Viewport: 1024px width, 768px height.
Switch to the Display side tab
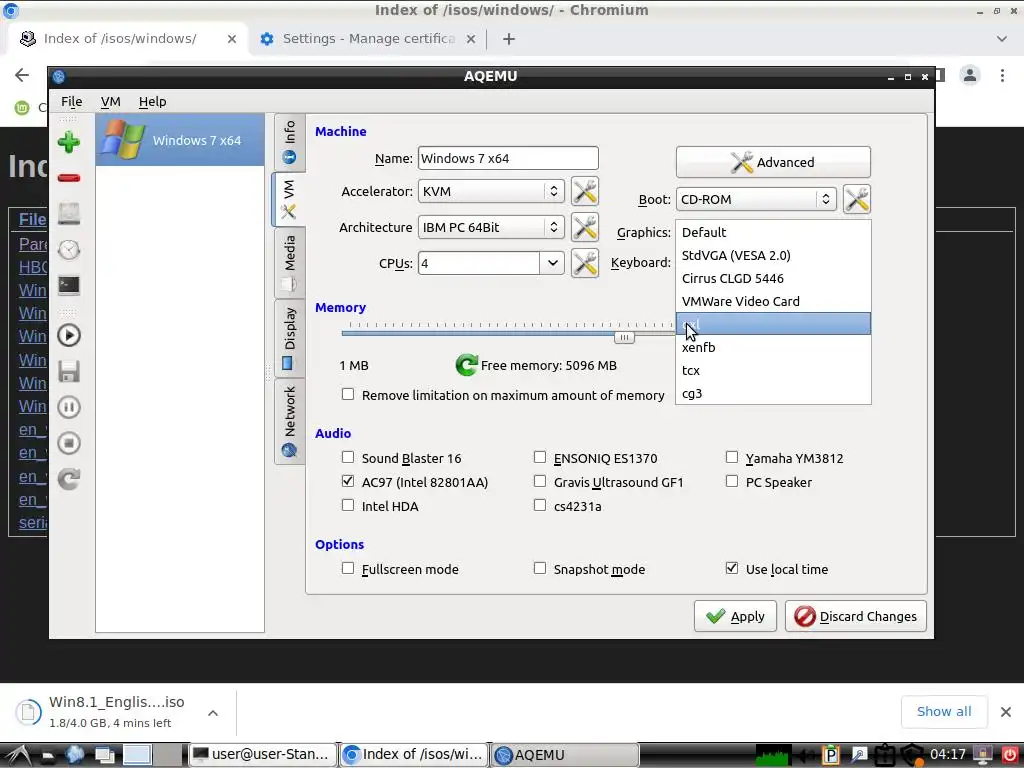(x=289, y=338)
